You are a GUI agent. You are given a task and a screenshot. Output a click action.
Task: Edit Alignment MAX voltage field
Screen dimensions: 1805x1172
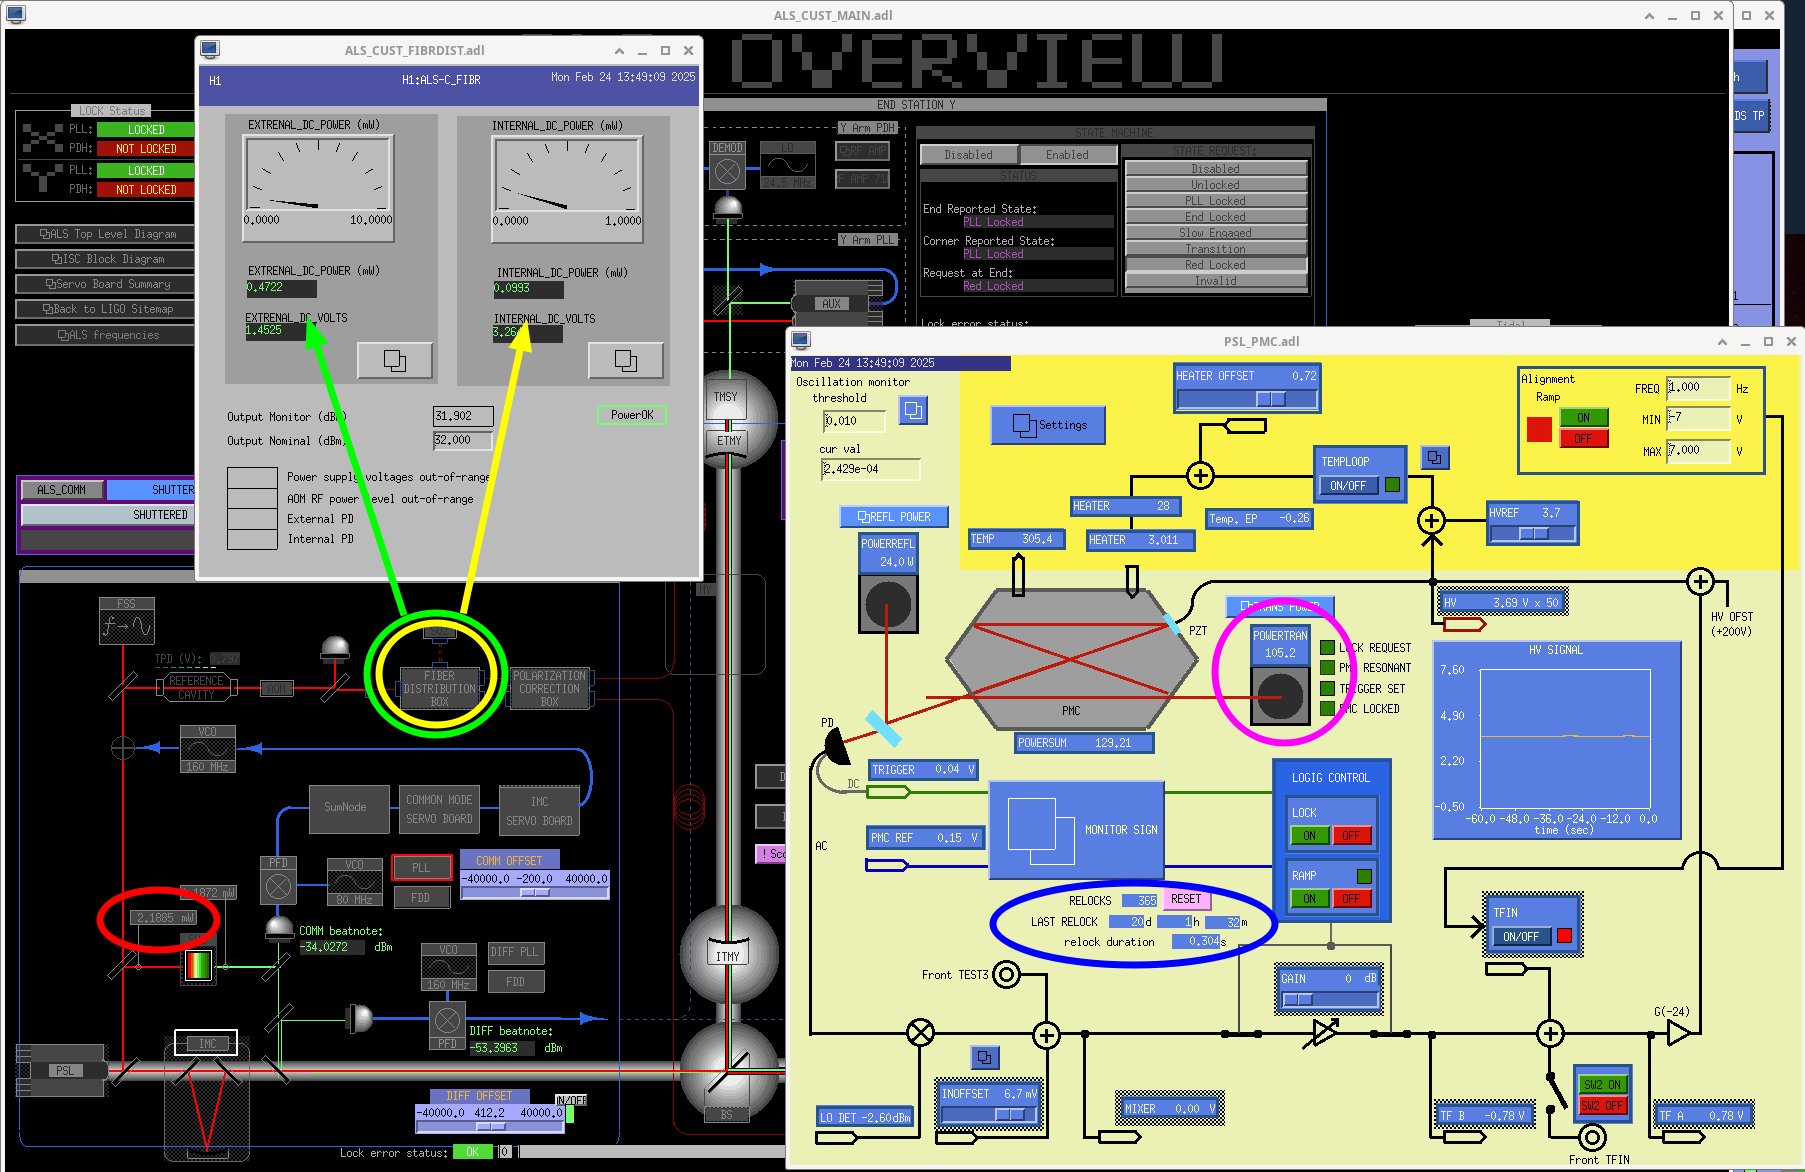pyautogui.click(x=1698, y=451)
